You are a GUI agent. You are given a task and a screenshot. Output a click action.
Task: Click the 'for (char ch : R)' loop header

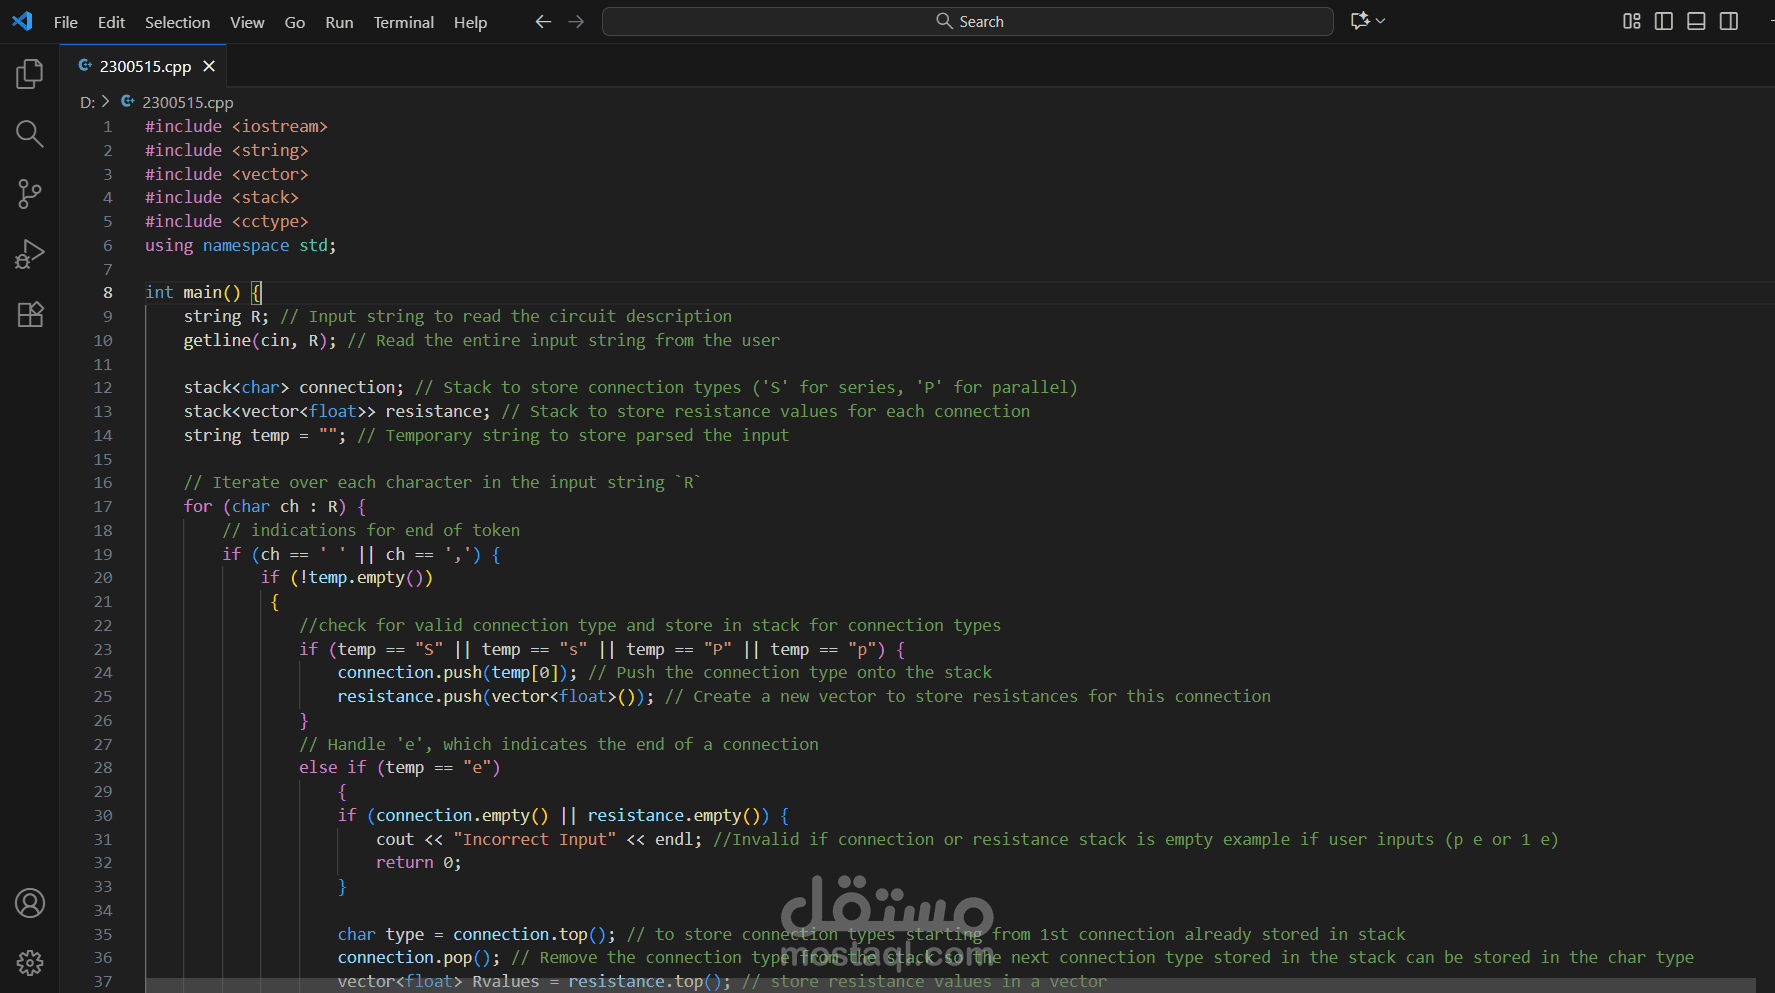[x=275, y=506]
